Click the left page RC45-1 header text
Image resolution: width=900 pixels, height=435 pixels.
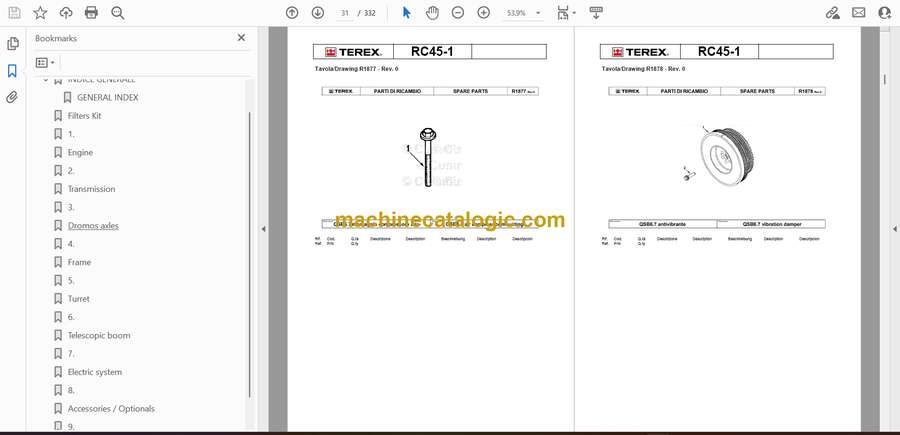tap(432, 52)
